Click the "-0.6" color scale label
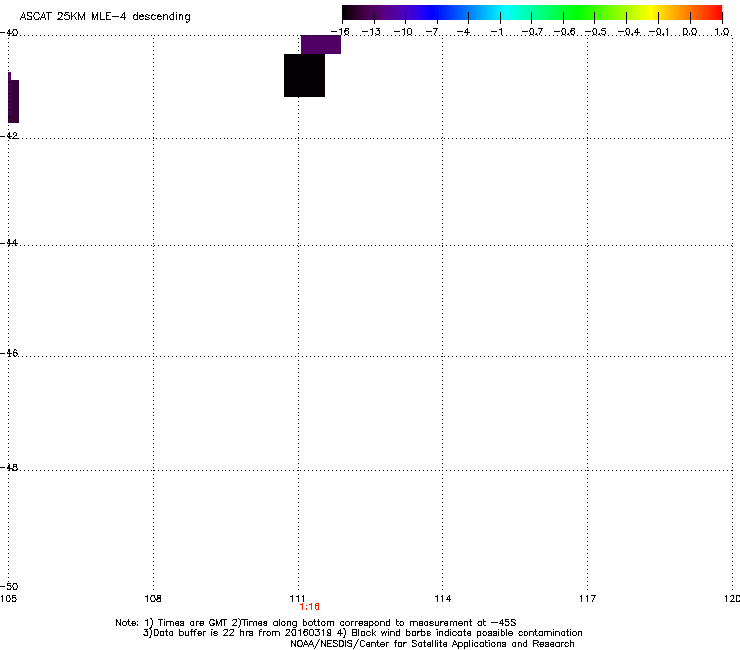 tap(564, 32)
